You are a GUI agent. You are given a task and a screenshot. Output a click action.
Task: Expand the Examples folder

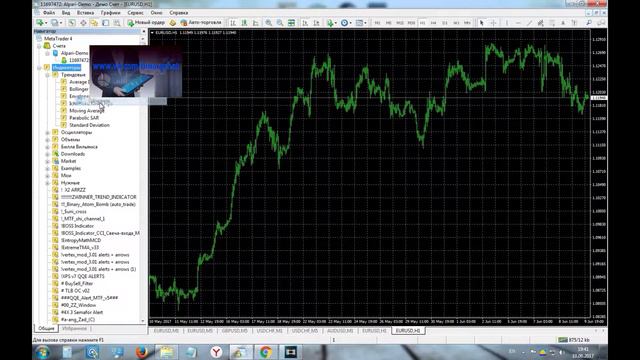click(47, 169)
